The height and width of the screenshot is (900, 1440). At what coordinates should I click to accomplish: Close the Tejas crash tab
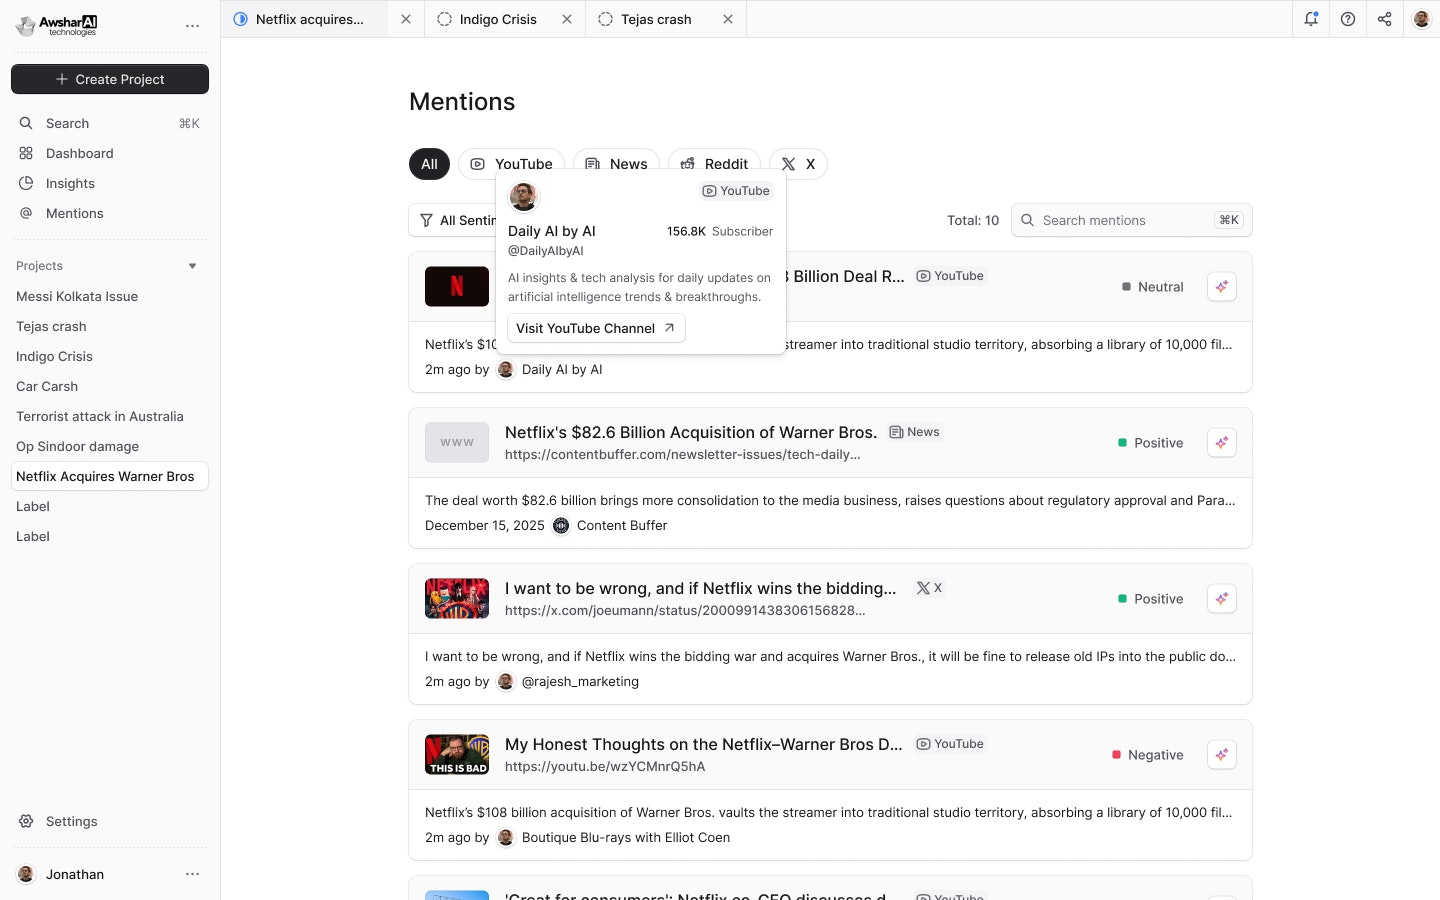[728, 19]
